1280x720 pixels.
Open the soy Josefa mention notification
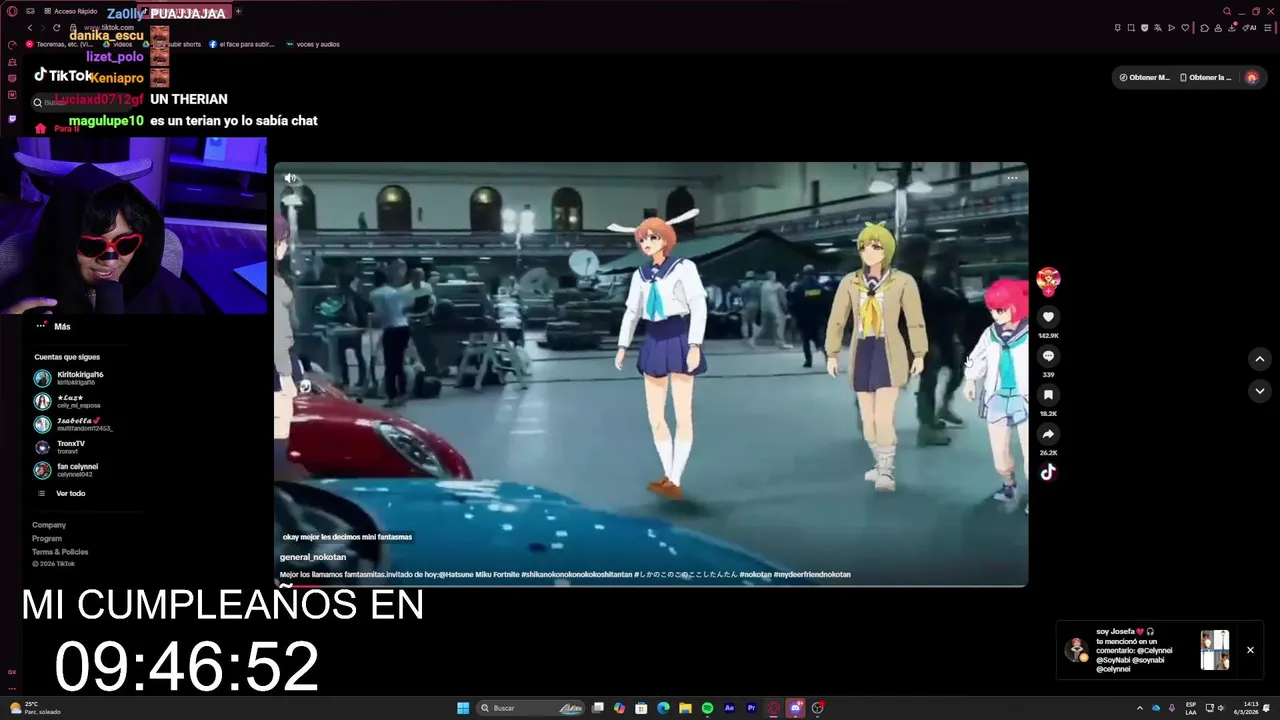1133,650
